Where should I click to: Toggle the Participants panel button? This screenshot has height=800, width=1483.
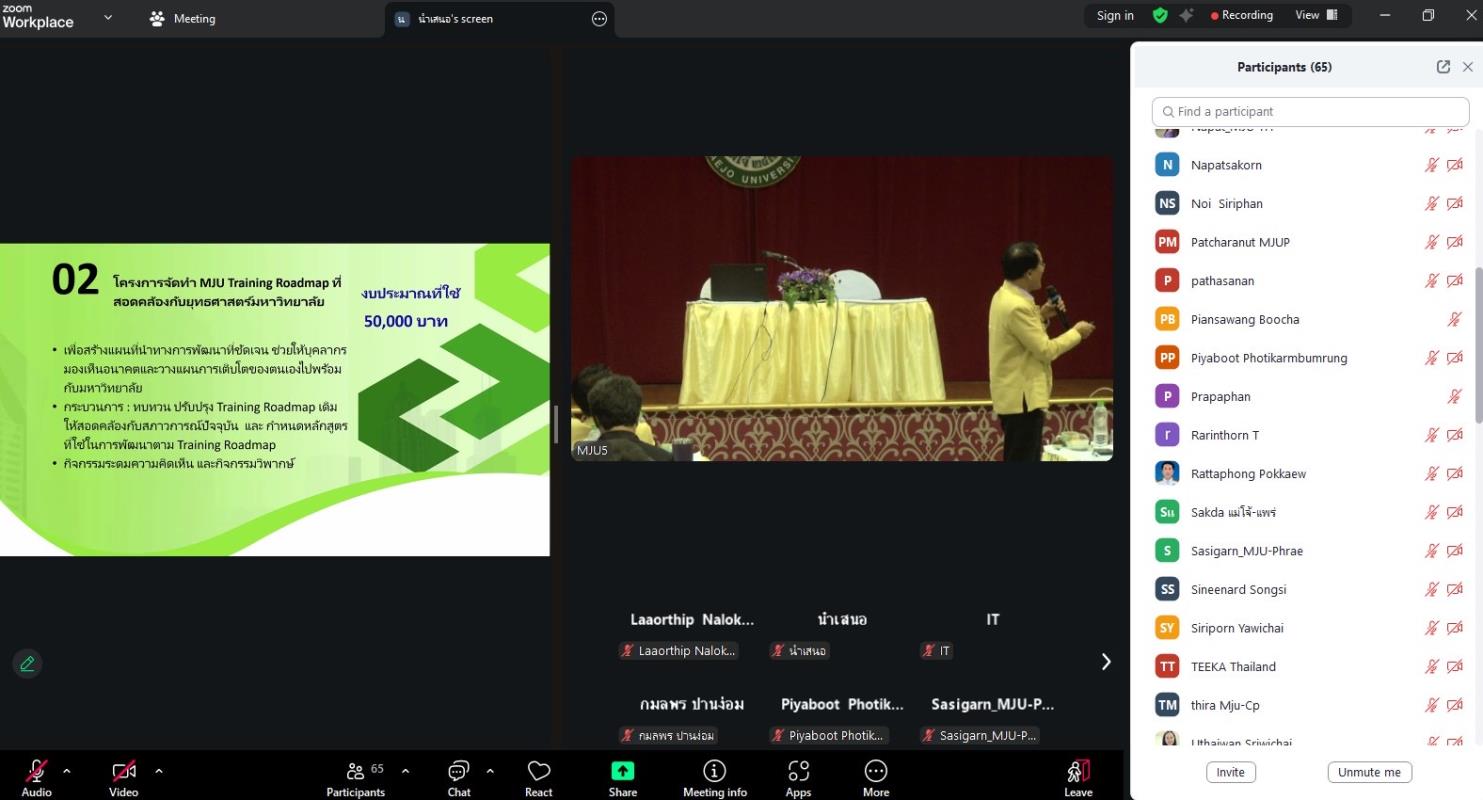355,771
